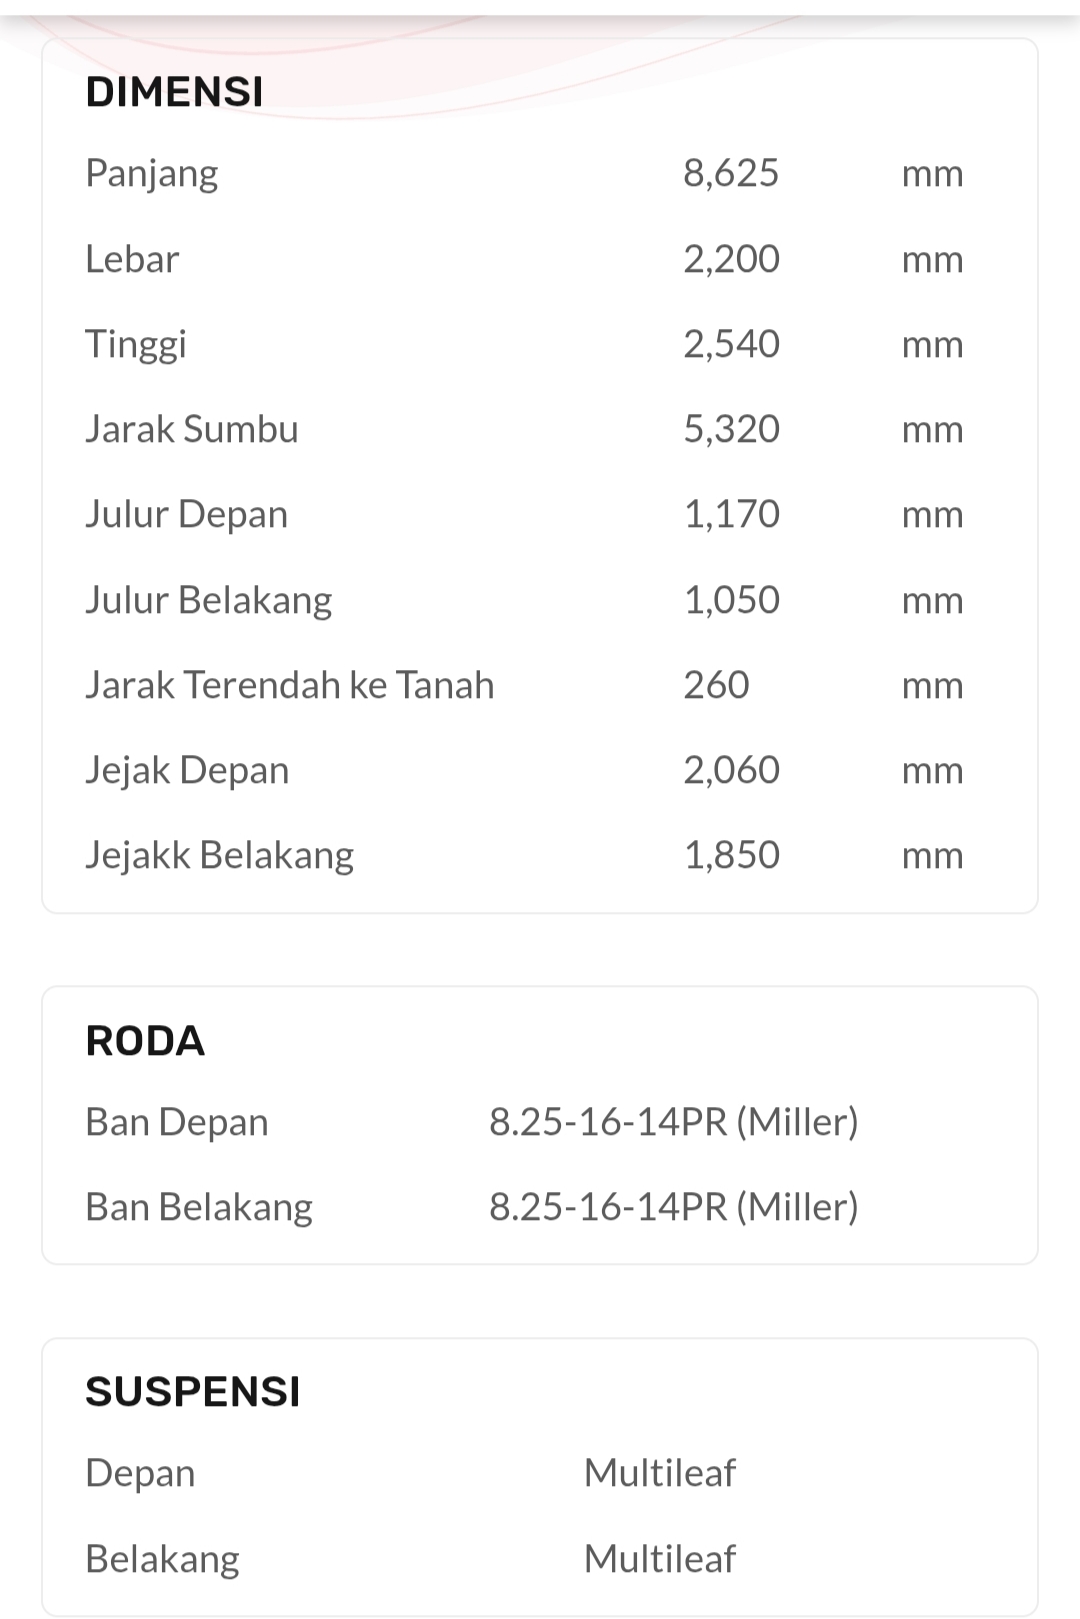Select the Panjang row label
The image size is (1080, 1619).
click(152, 173)
